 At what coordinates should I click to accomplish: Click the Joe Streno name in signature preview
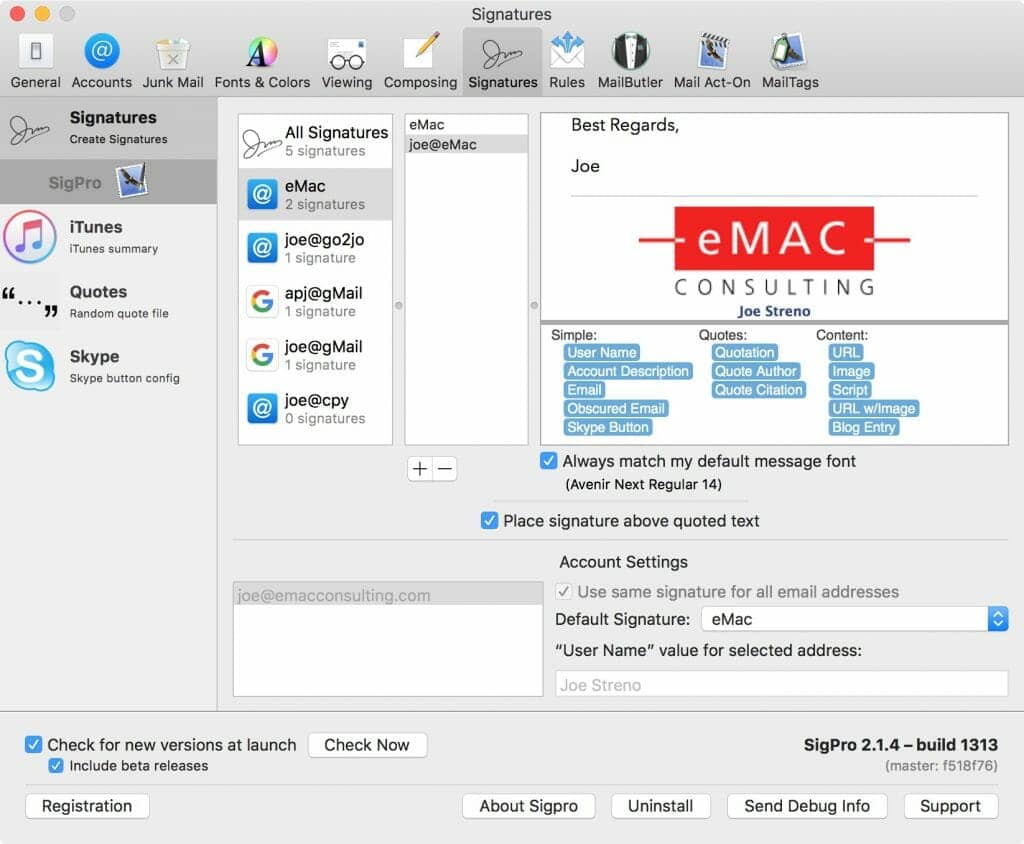[x=774, y=312]
